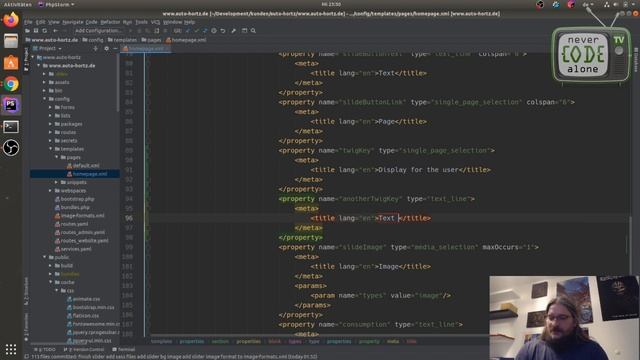Image resolution: width=640 pixels, height=360 pixels.
Task: Expand the snippets folder
Action: 57,182
